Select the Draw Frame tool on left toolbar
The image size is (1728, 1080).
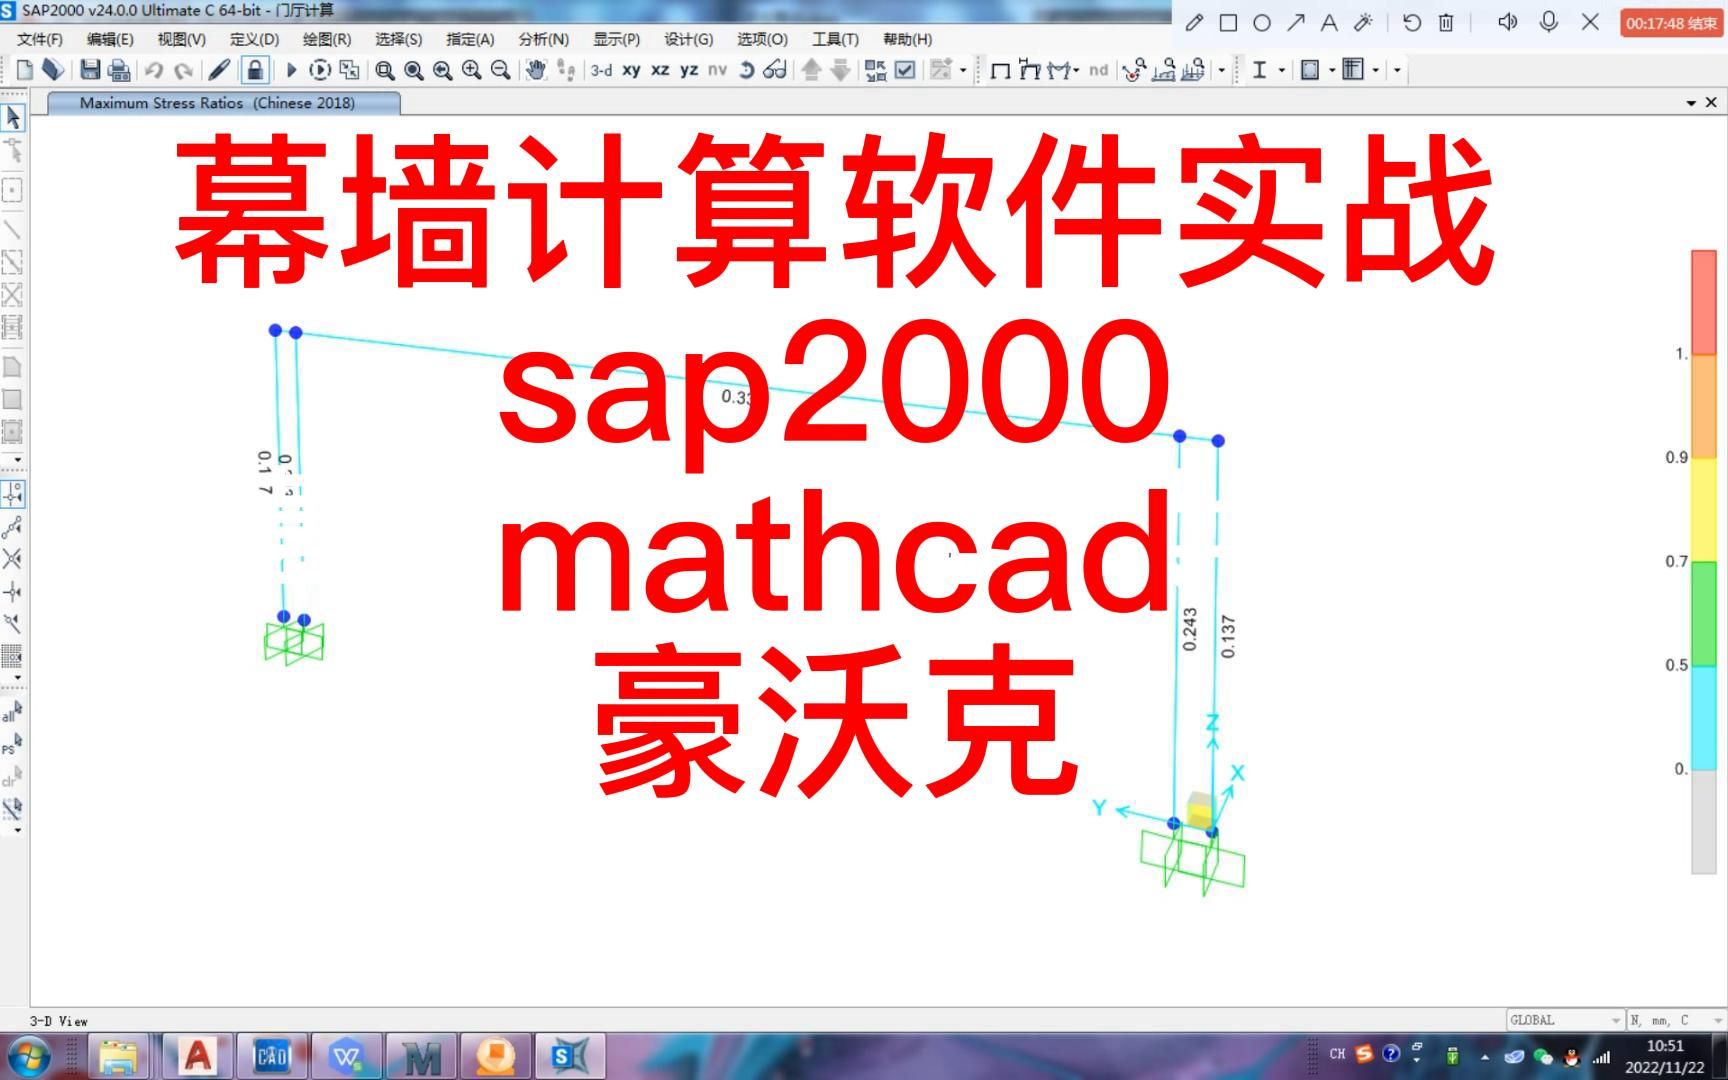[x=13, y=227]
